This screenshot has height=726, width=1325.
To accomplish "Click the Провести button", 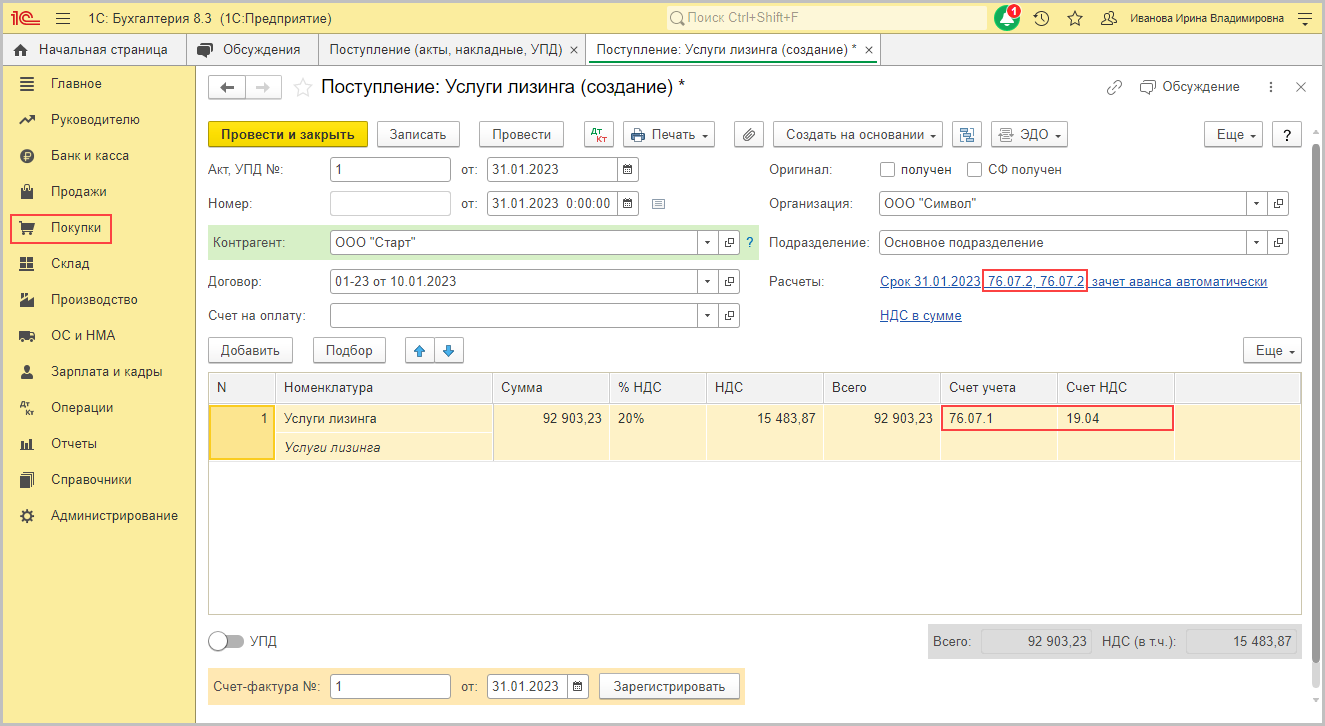I will click(x=521, y=134).
